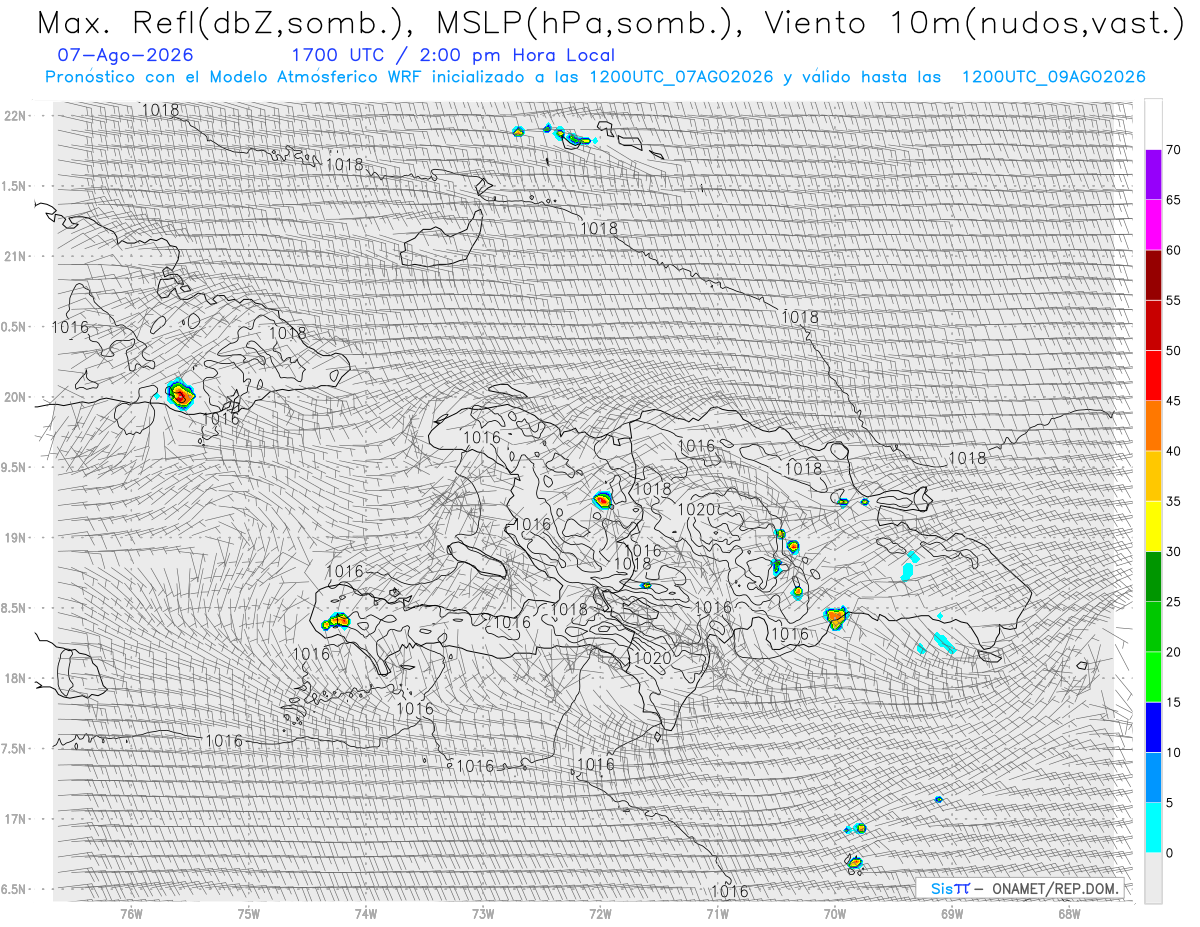Click the '17N' latitude axis label
The image size is (1200, 927).
(16, 819)
